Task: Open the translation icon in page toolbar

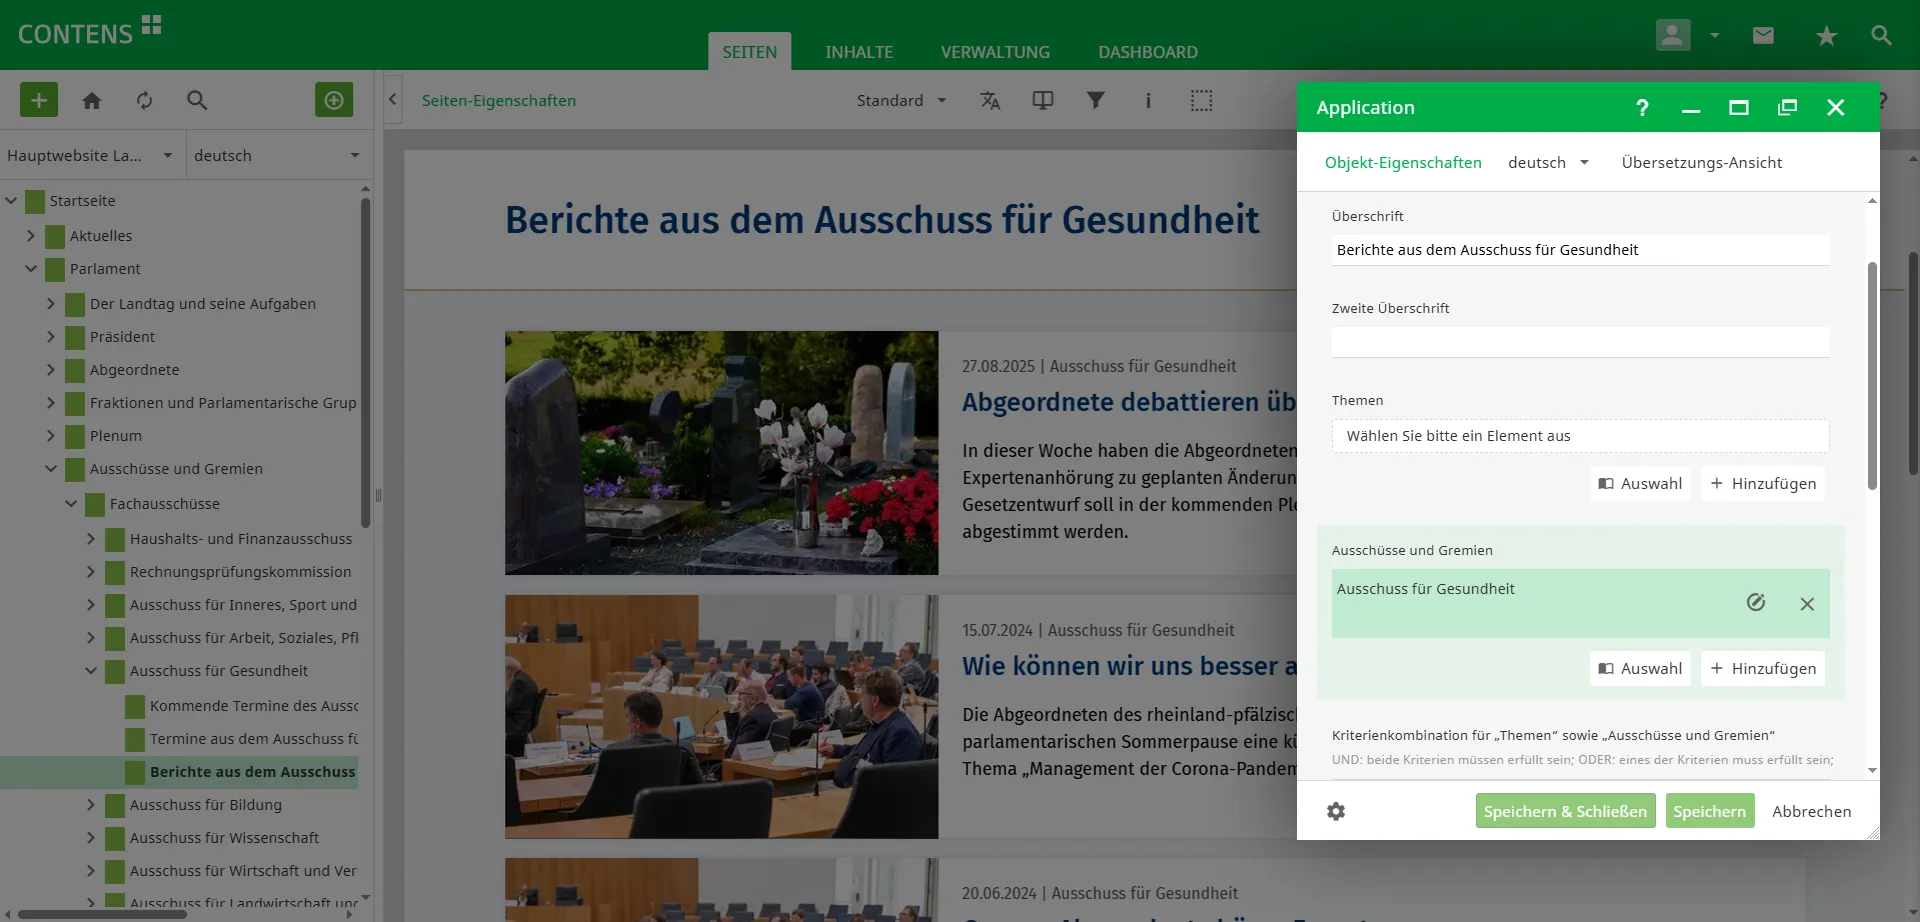Action: pyautogui.click(x=990, y=100)
